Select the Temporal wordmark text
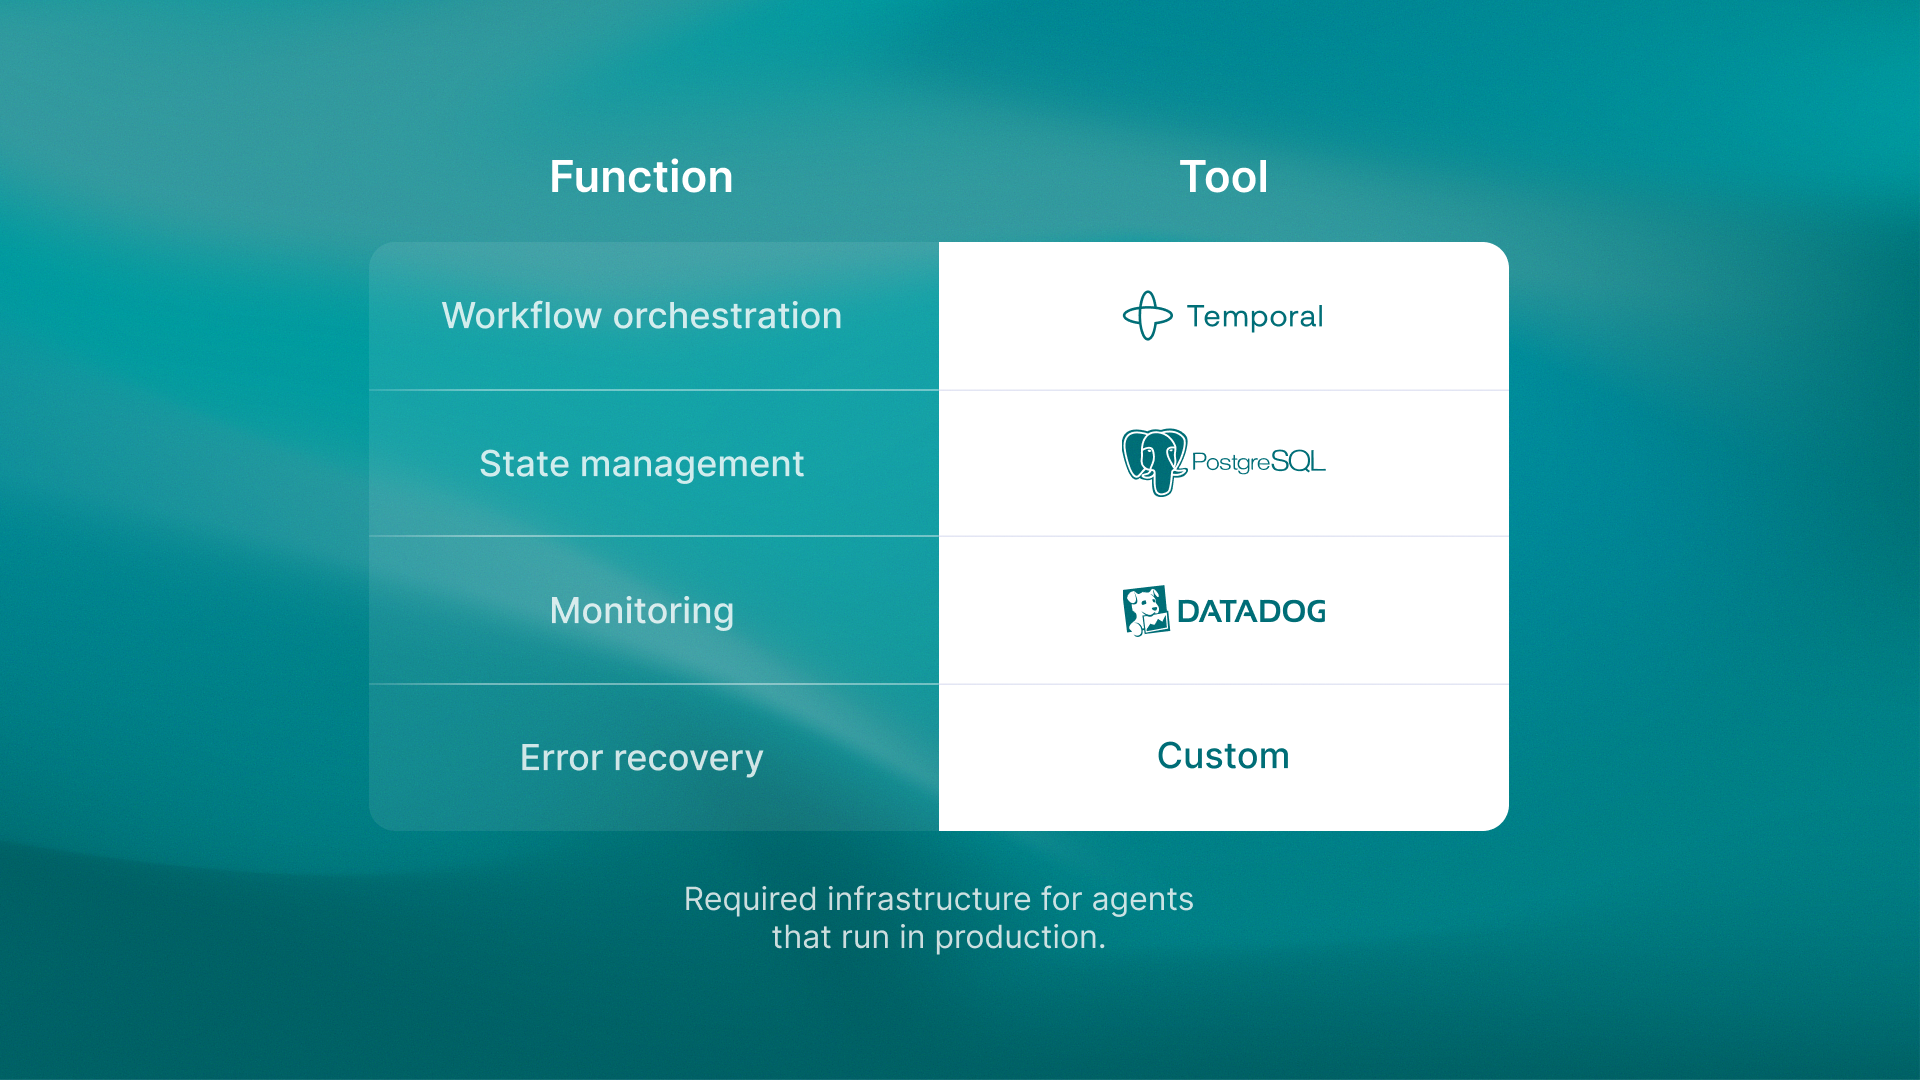Screen dimensions: 1920x1080 (x=1254, y=316)
